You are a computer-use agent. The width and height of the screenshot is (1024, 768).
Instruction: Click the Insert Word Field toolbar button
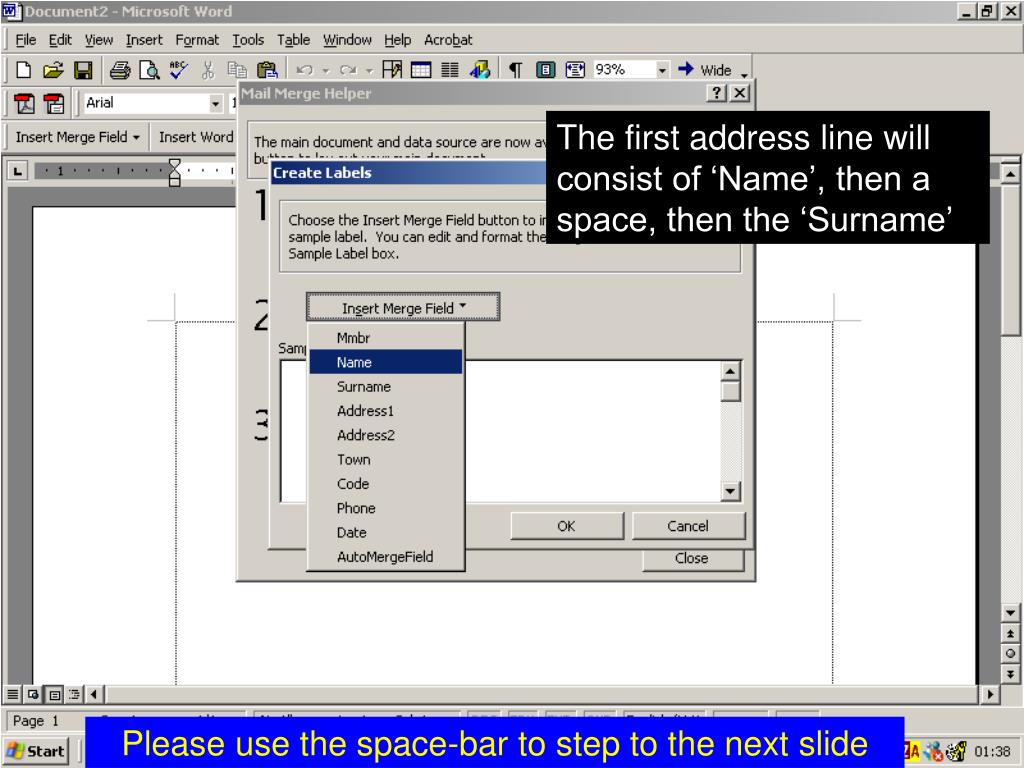tap(195, 137)
